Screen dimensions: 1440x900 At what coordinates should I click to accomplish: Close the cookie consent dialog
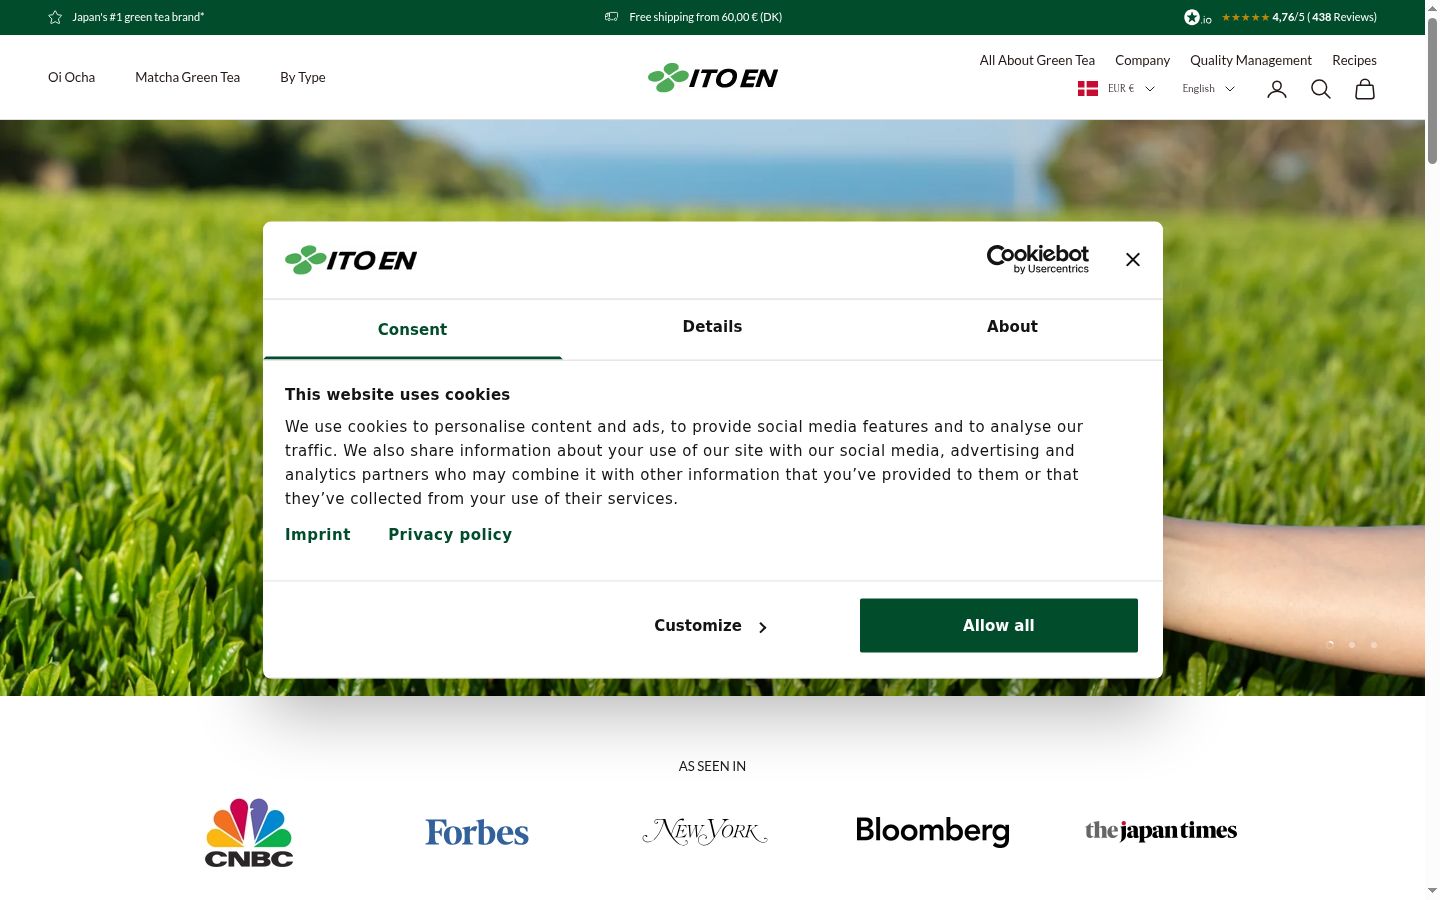coord(1133,260)
